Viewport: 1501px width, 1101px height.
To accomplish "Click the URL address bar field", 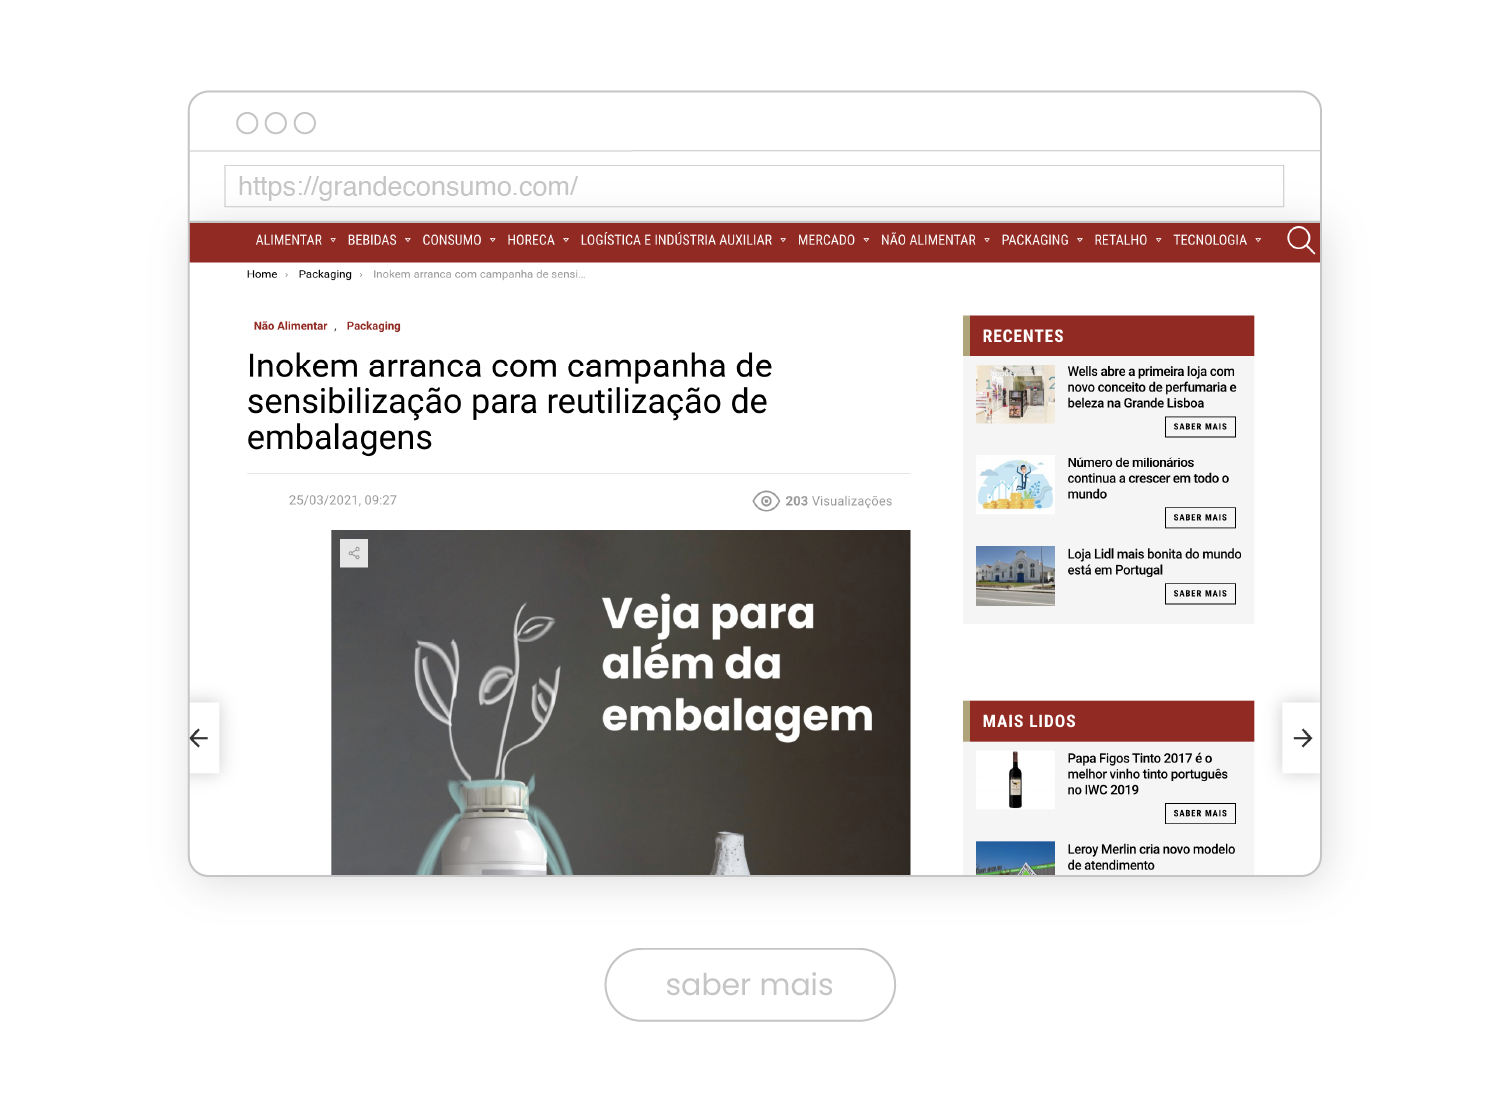I will tap(754, 187).
